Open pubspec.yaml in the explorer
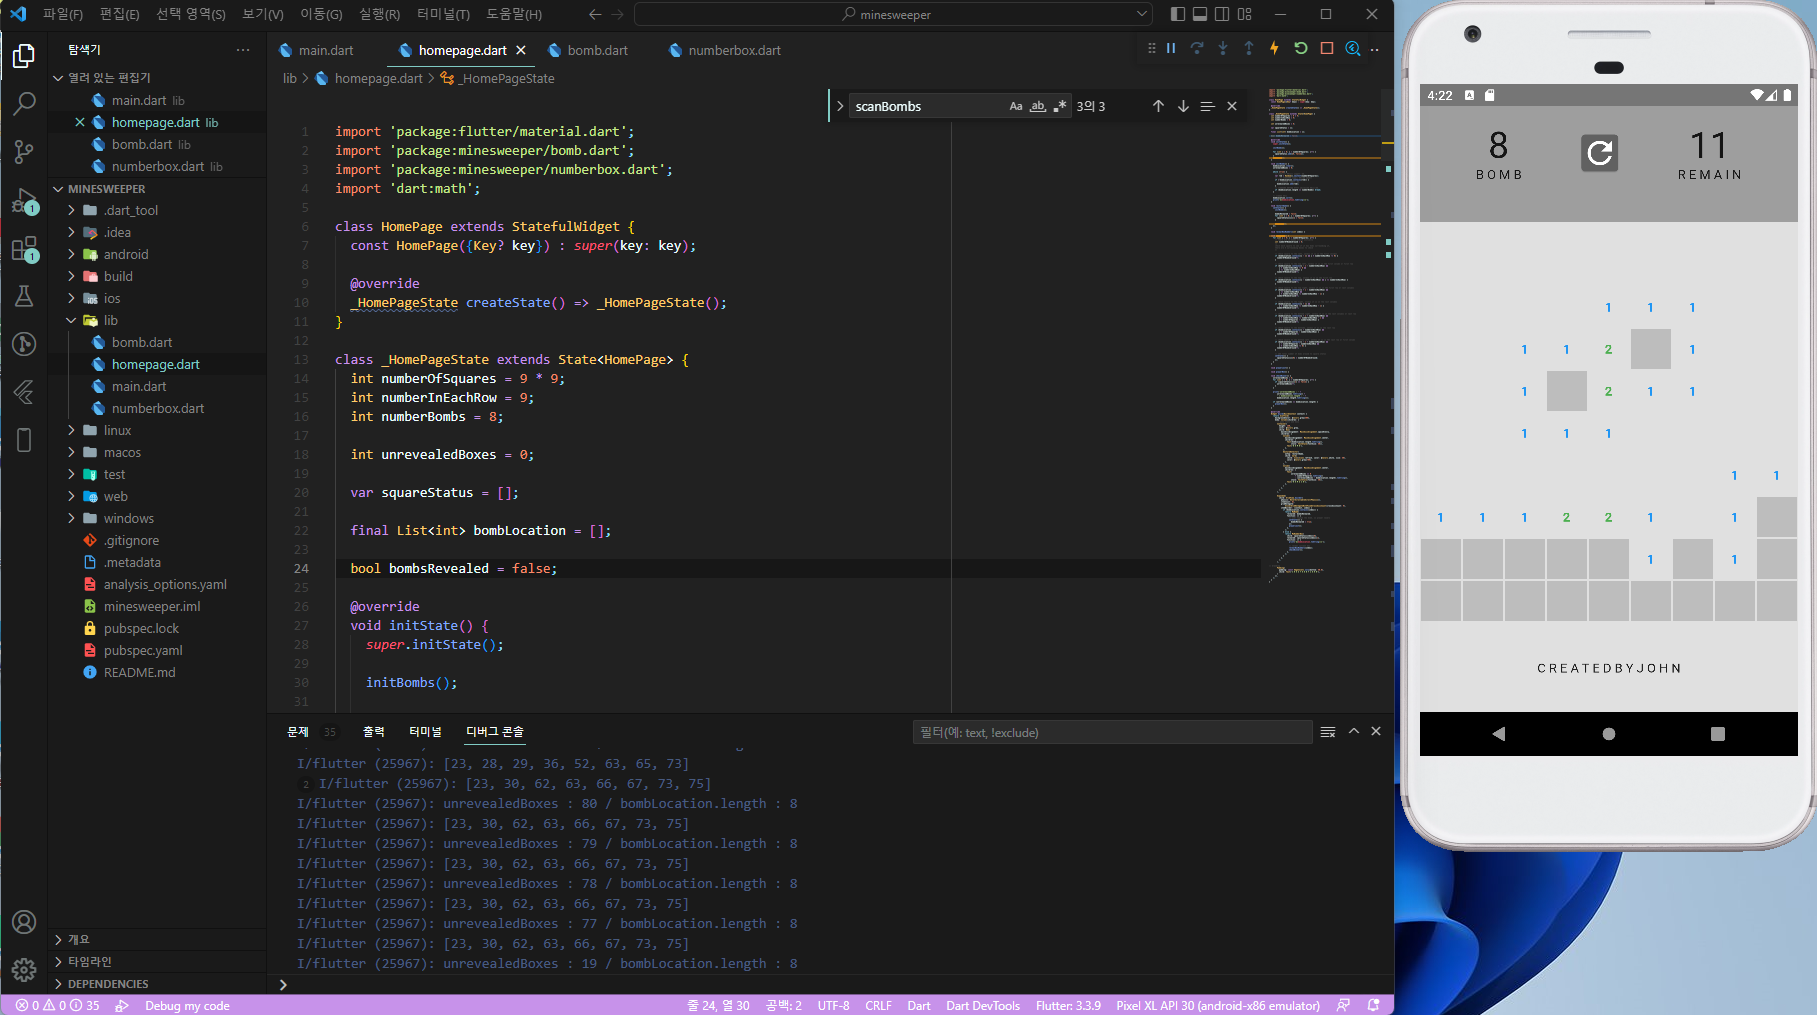Screen dimensions: 1817x1015 143,650
